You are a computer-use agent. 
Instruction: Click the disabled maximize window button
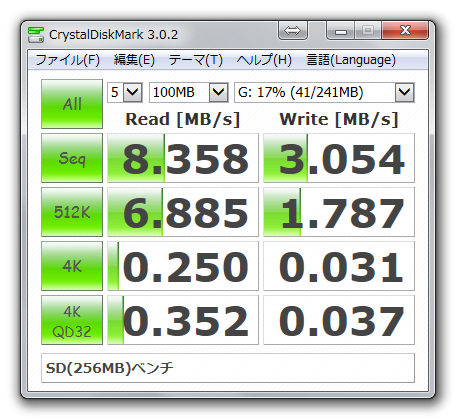click(368, 31)
